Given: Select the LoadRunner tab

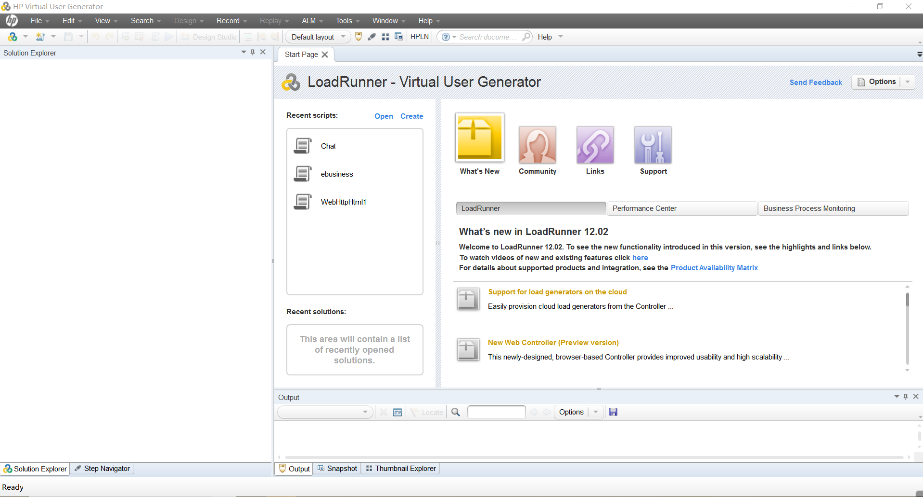Looking at the screenshot, I should (x=530, y=208).
